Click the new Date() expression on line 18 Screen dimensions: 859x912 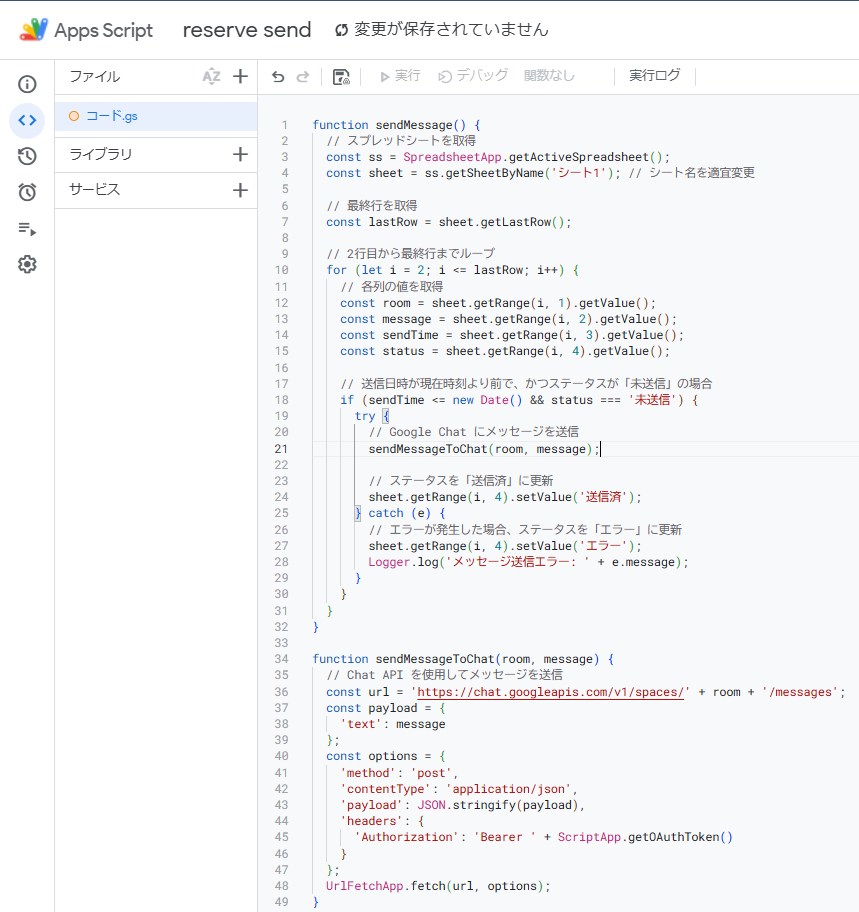click(x=487, y=400)
